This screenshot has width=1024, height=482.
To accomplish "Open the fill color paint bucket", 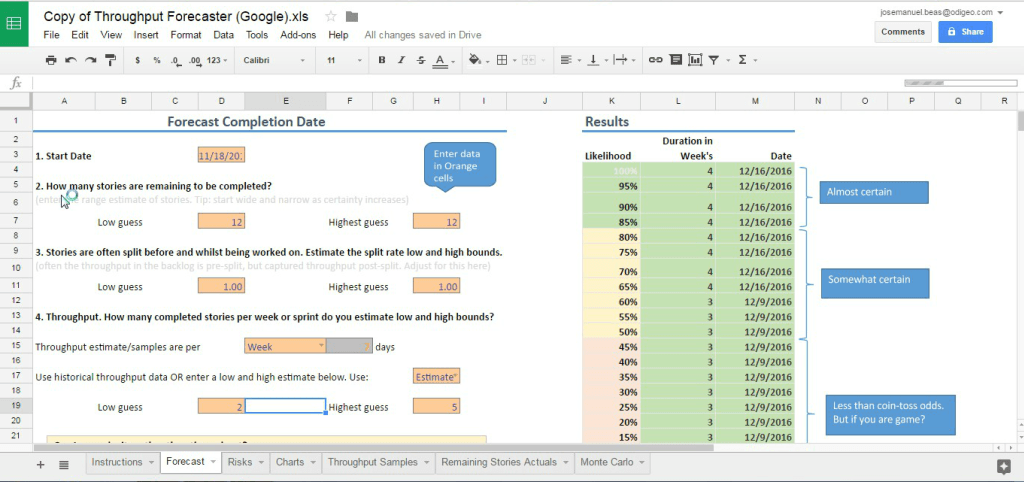I will pos(476,60).
